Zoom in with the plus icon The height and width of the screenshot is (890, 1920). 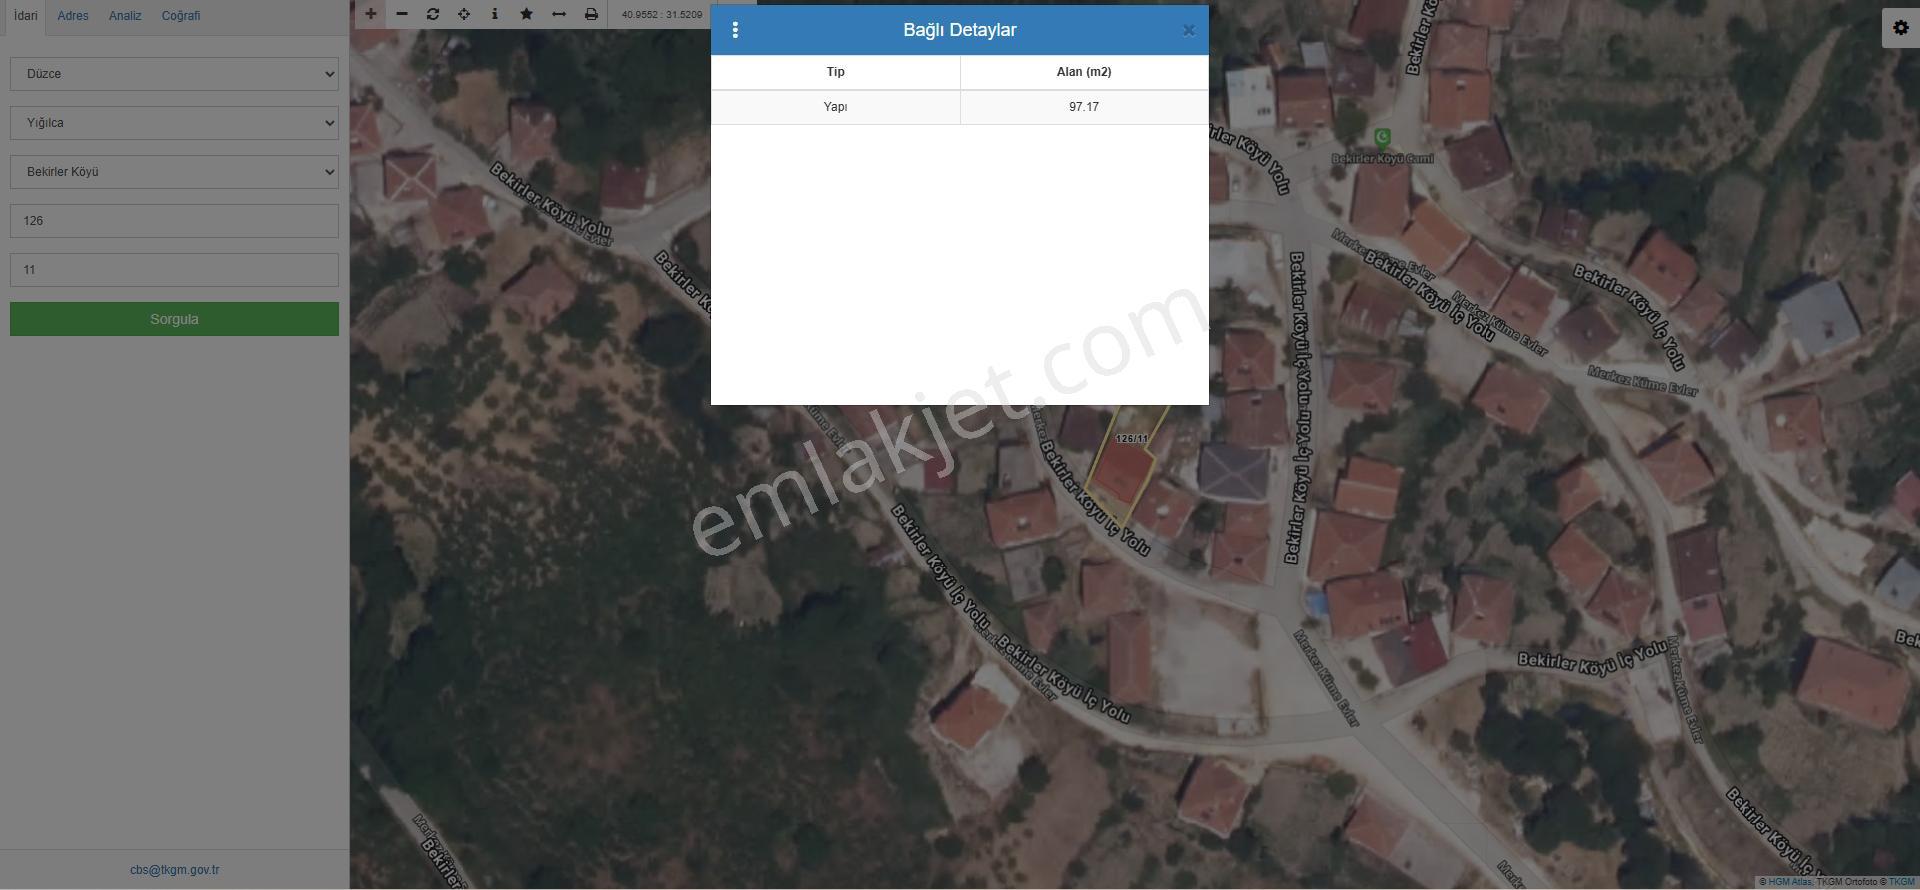[x=370, y=14]
